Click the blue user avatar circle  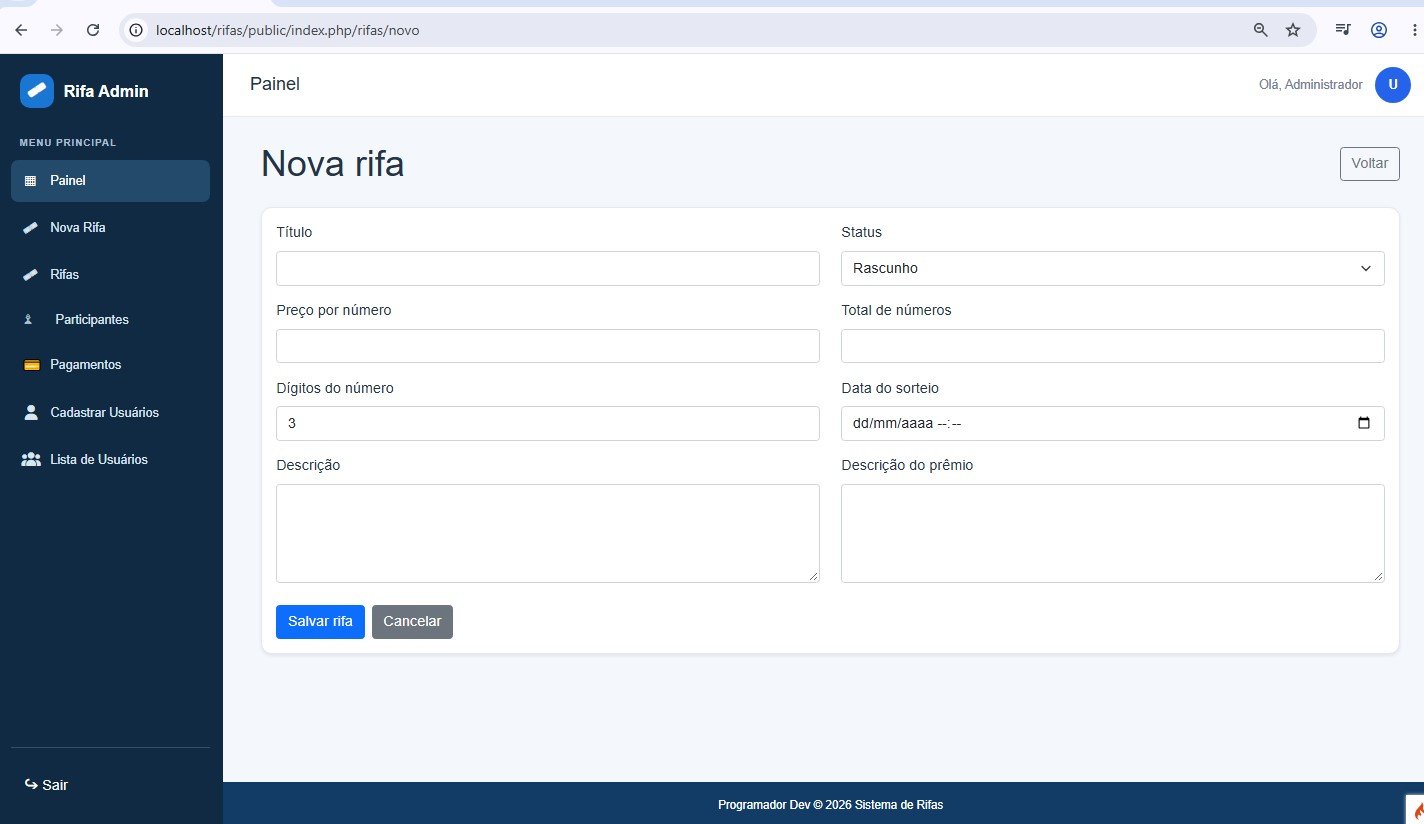point(1392,85)
